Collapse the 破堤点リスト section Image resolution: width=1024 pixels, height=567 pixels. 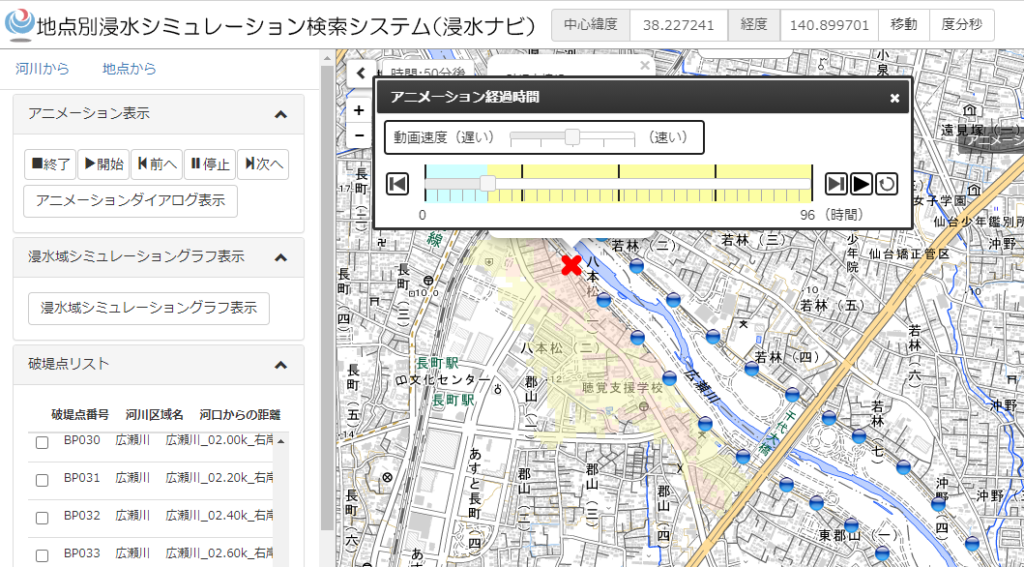(280, 365)
